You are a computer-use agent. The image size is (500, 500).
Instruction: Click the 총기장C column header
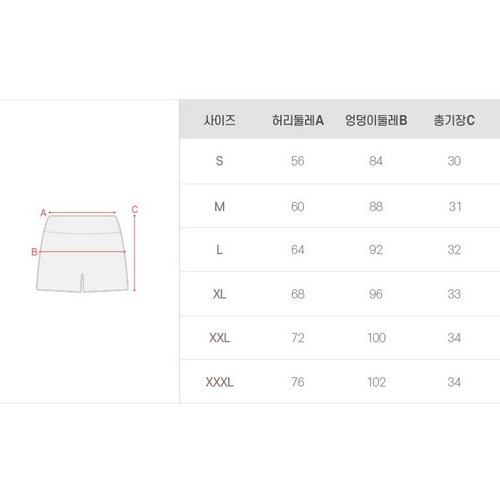click(454, 120)
